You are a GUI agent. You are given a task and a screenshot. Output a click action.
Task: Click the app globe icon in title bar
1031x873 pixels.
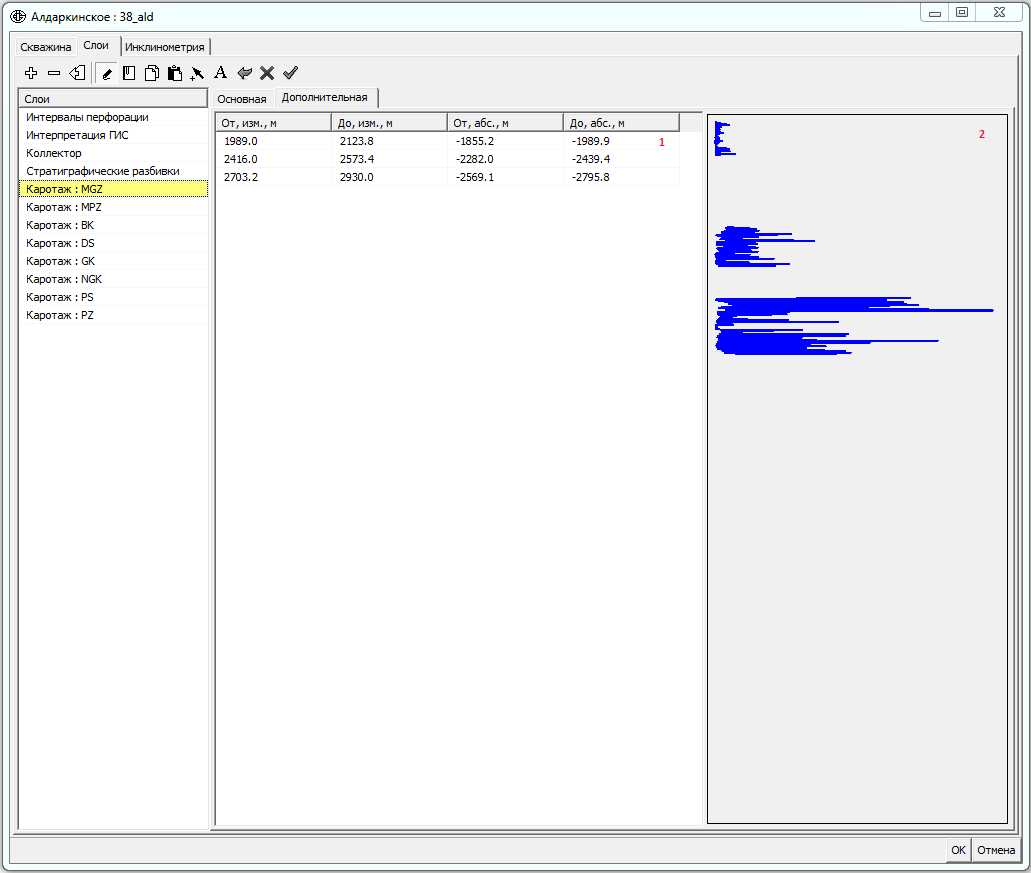[x=18, y=16]
